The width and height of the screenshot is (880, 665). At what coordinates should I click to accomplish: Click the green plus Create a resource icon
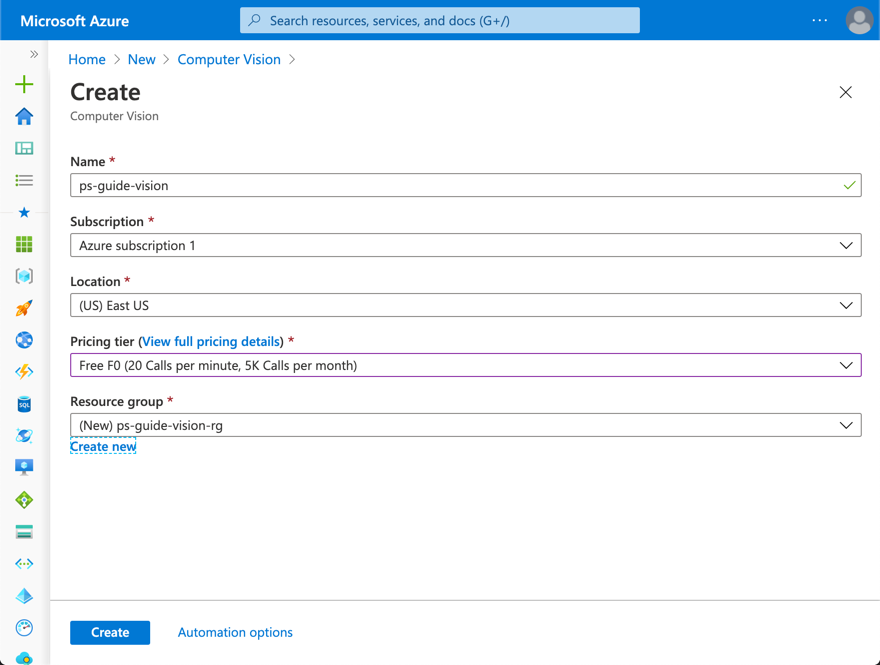(x=24, y=85)
